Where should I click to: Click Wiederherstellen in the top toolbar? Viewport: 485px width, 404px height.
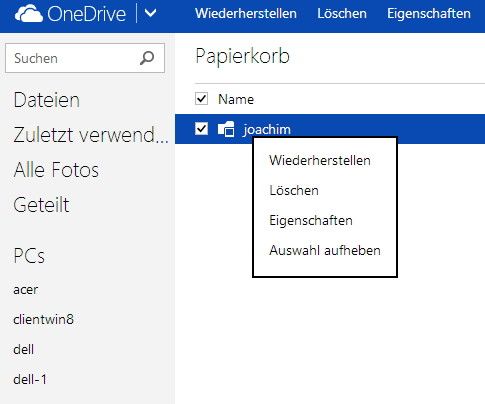click(246, 14)
